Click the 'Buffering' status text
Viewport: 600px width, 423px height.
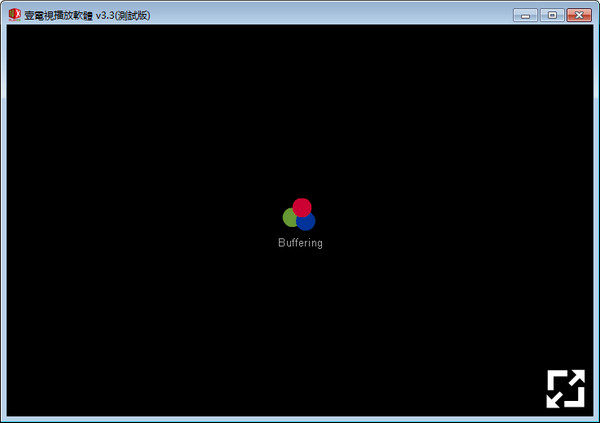click(300, 243)
